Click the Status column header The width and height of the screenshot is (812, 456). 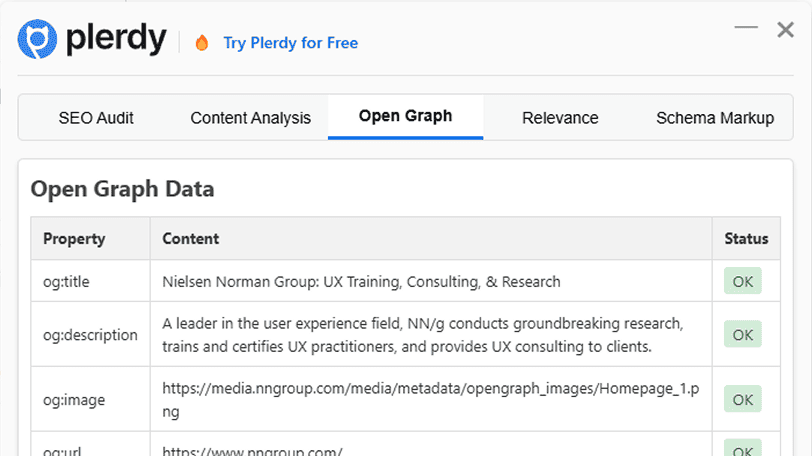point(746,239)
